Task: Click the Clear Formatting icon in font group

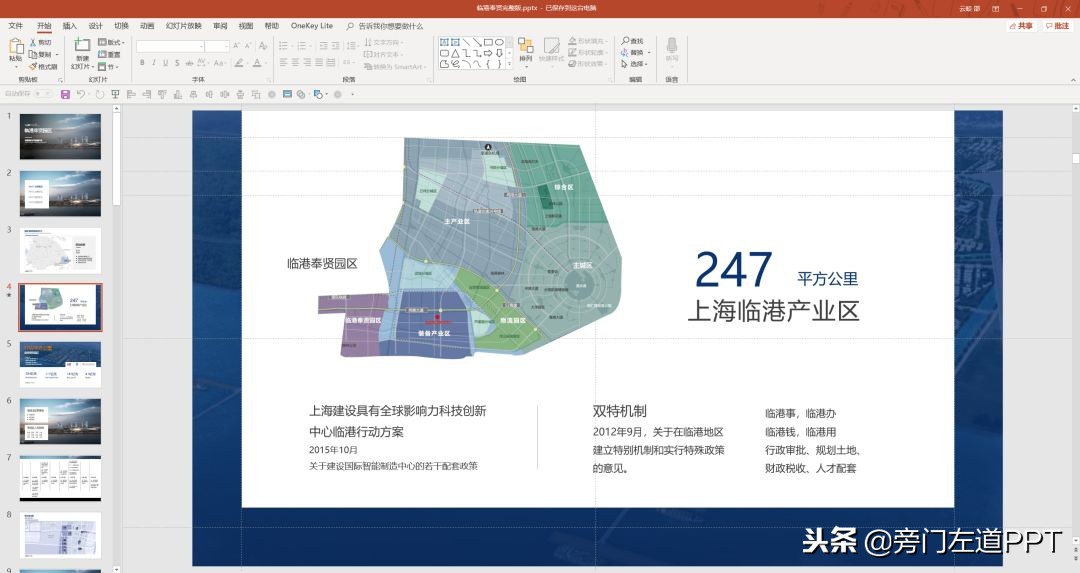Action: click(x=263, y=45)
